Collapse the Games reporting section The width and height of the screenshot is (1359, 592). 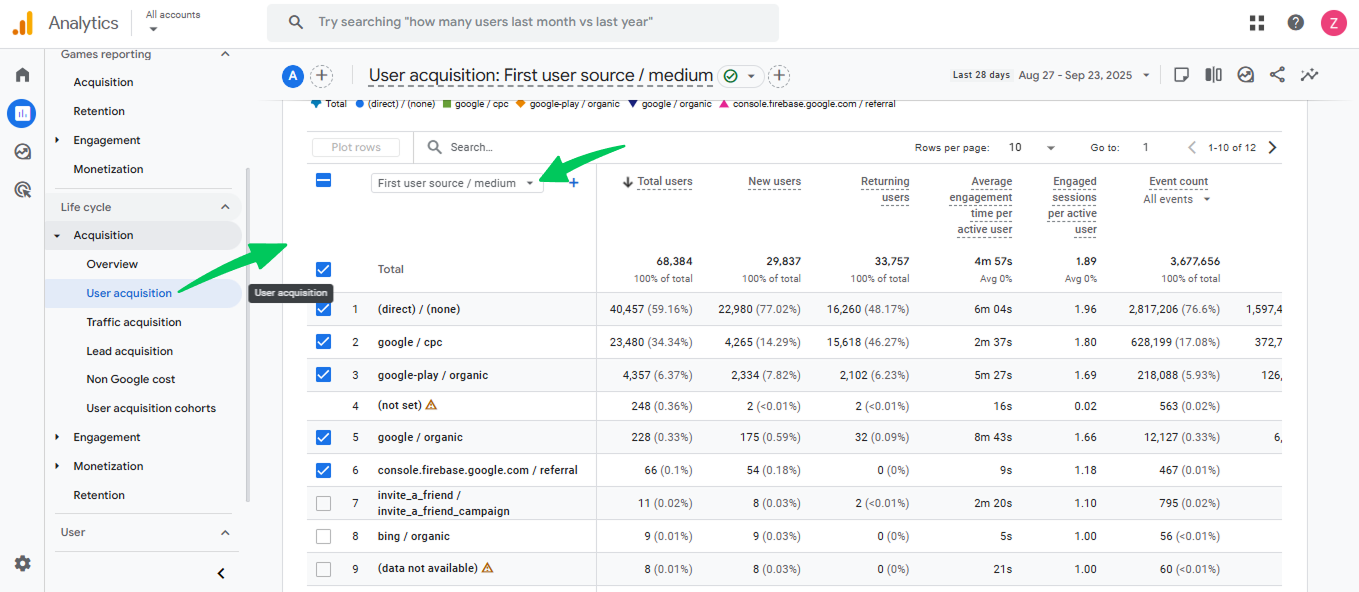225,54
